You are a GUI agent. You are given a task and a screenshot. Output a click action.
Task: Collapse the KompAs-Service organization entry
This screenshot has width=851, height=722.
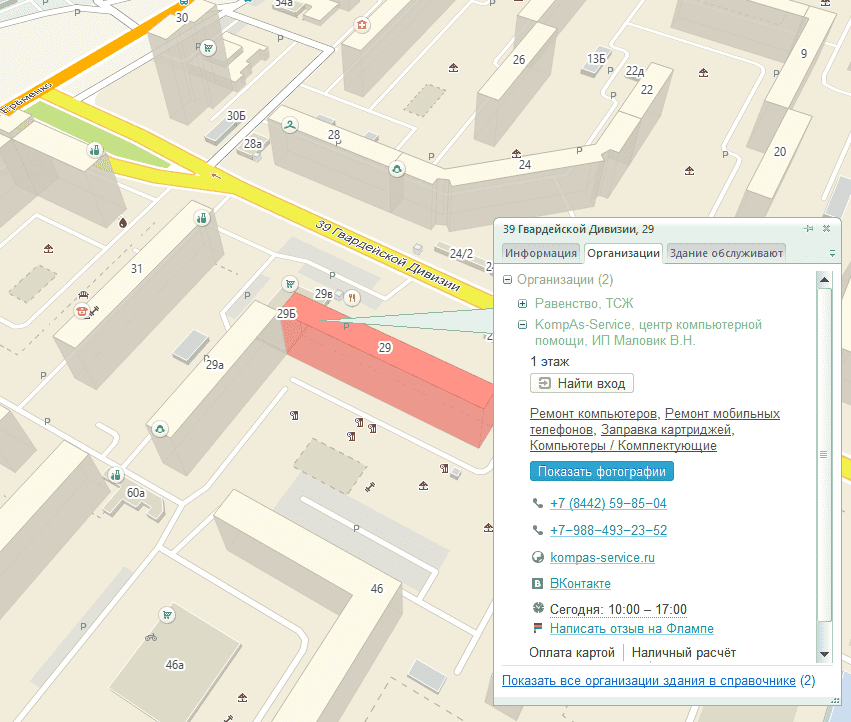click(x=523, y=325)
